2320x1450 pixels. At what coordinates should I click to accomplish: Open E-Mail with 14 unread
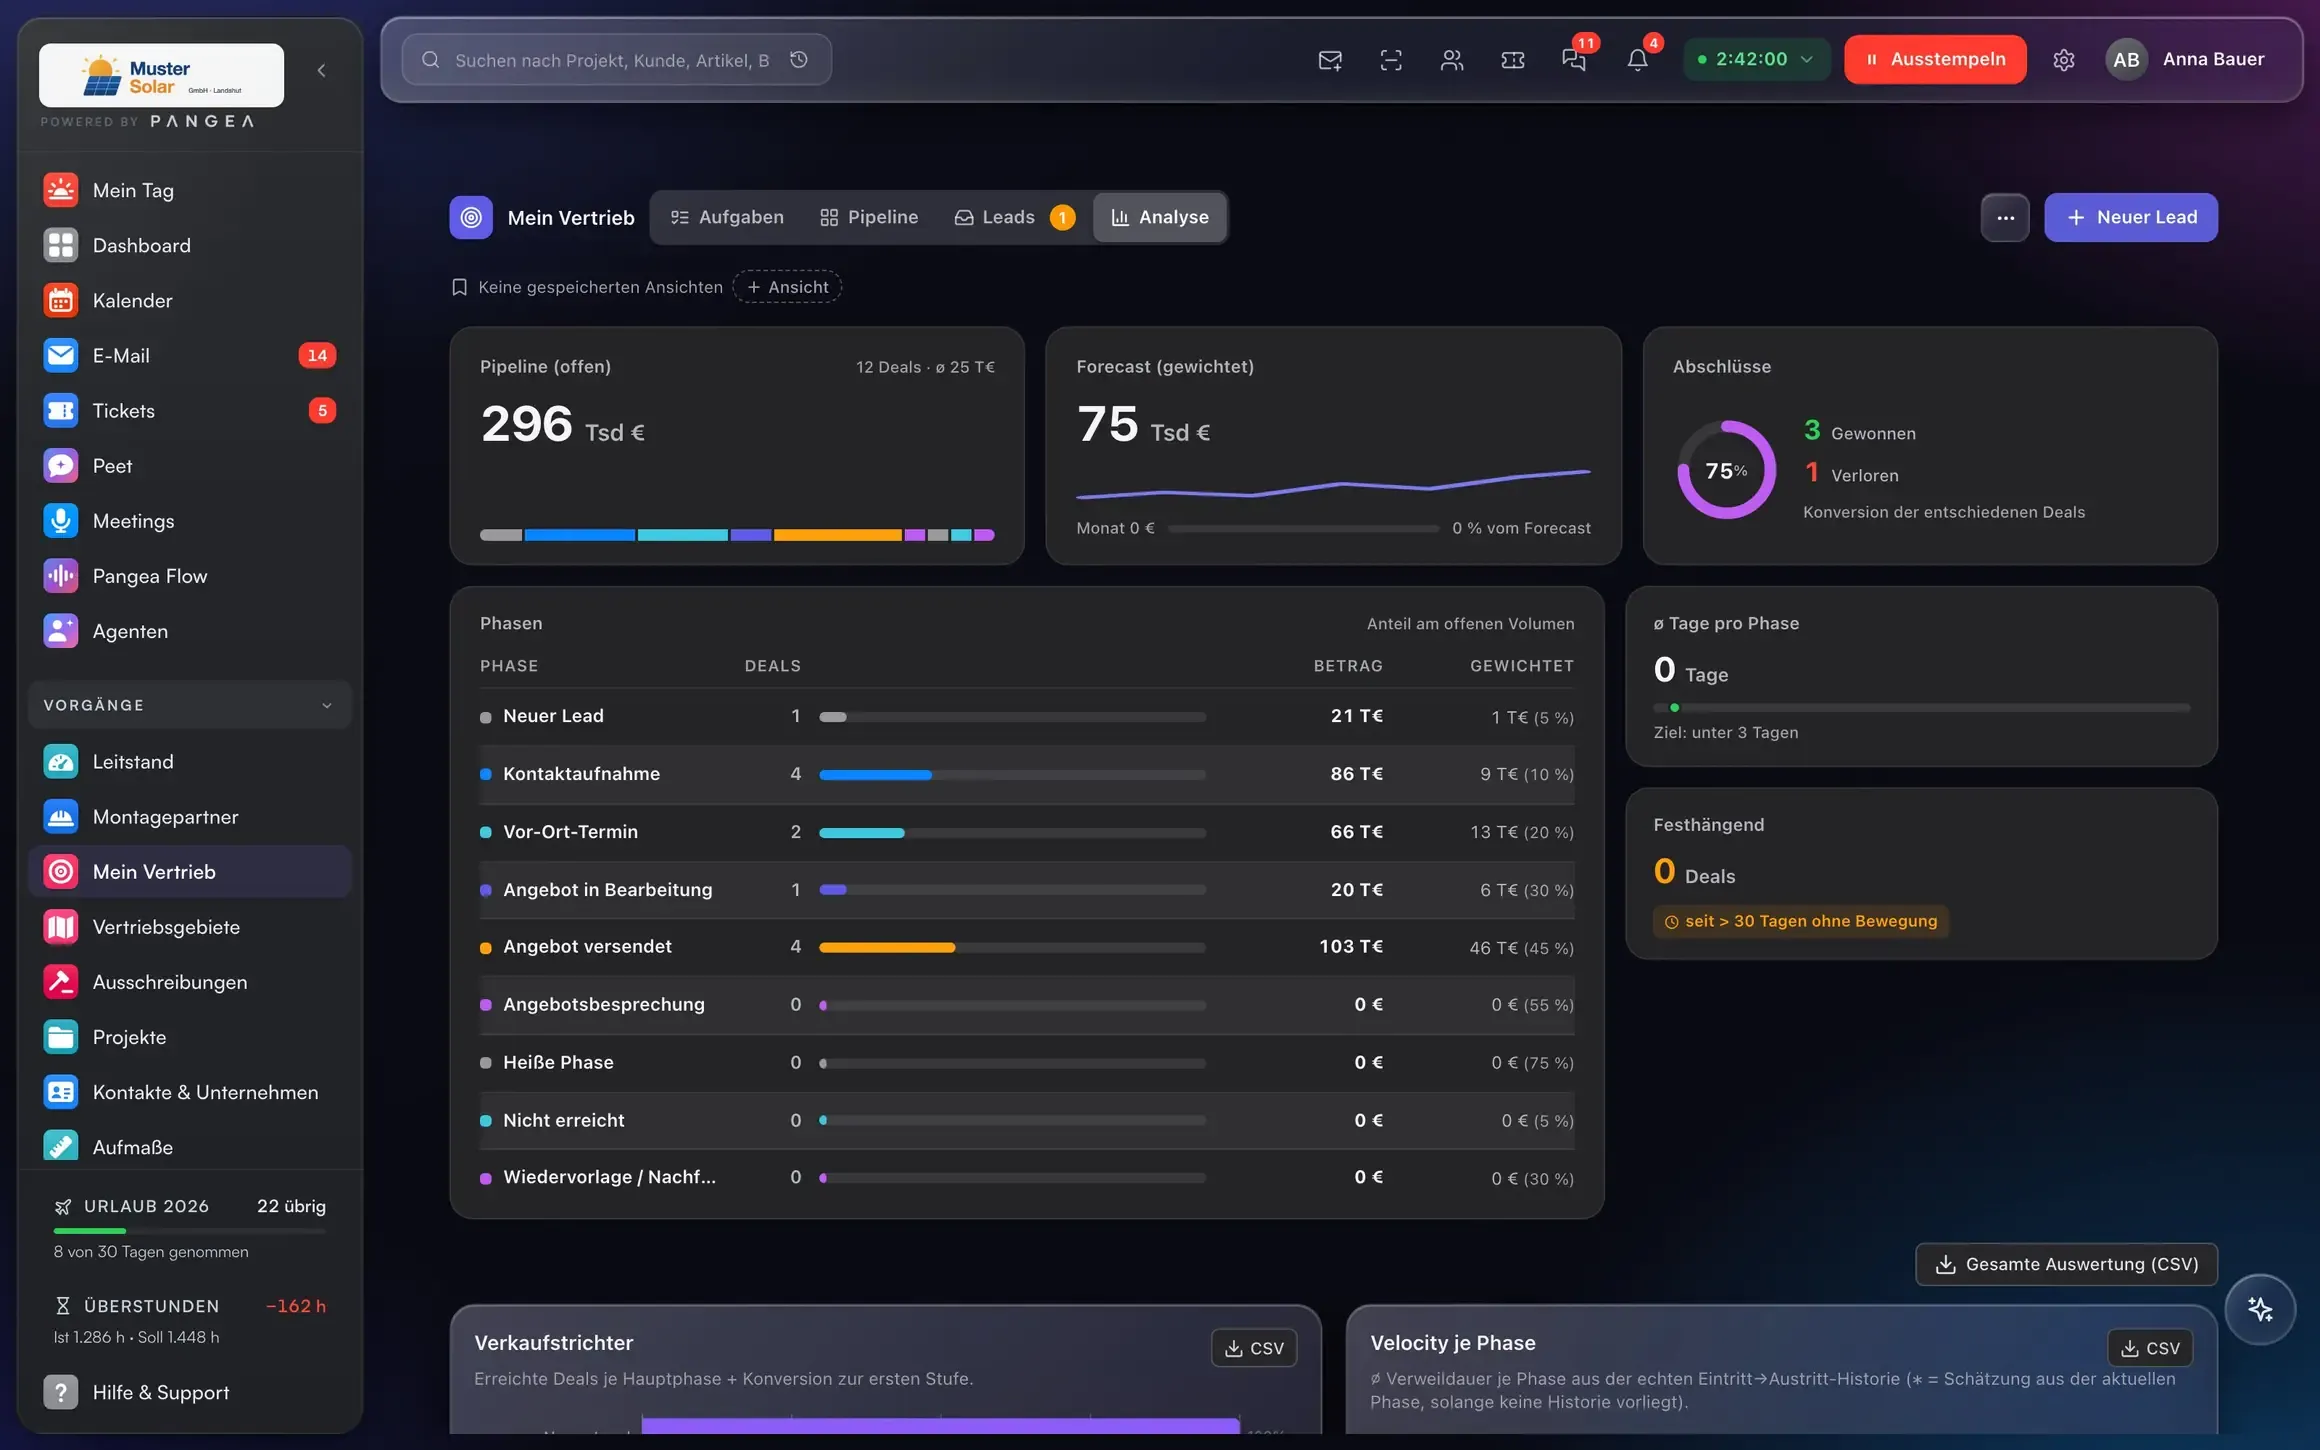(x=190, y=355)
